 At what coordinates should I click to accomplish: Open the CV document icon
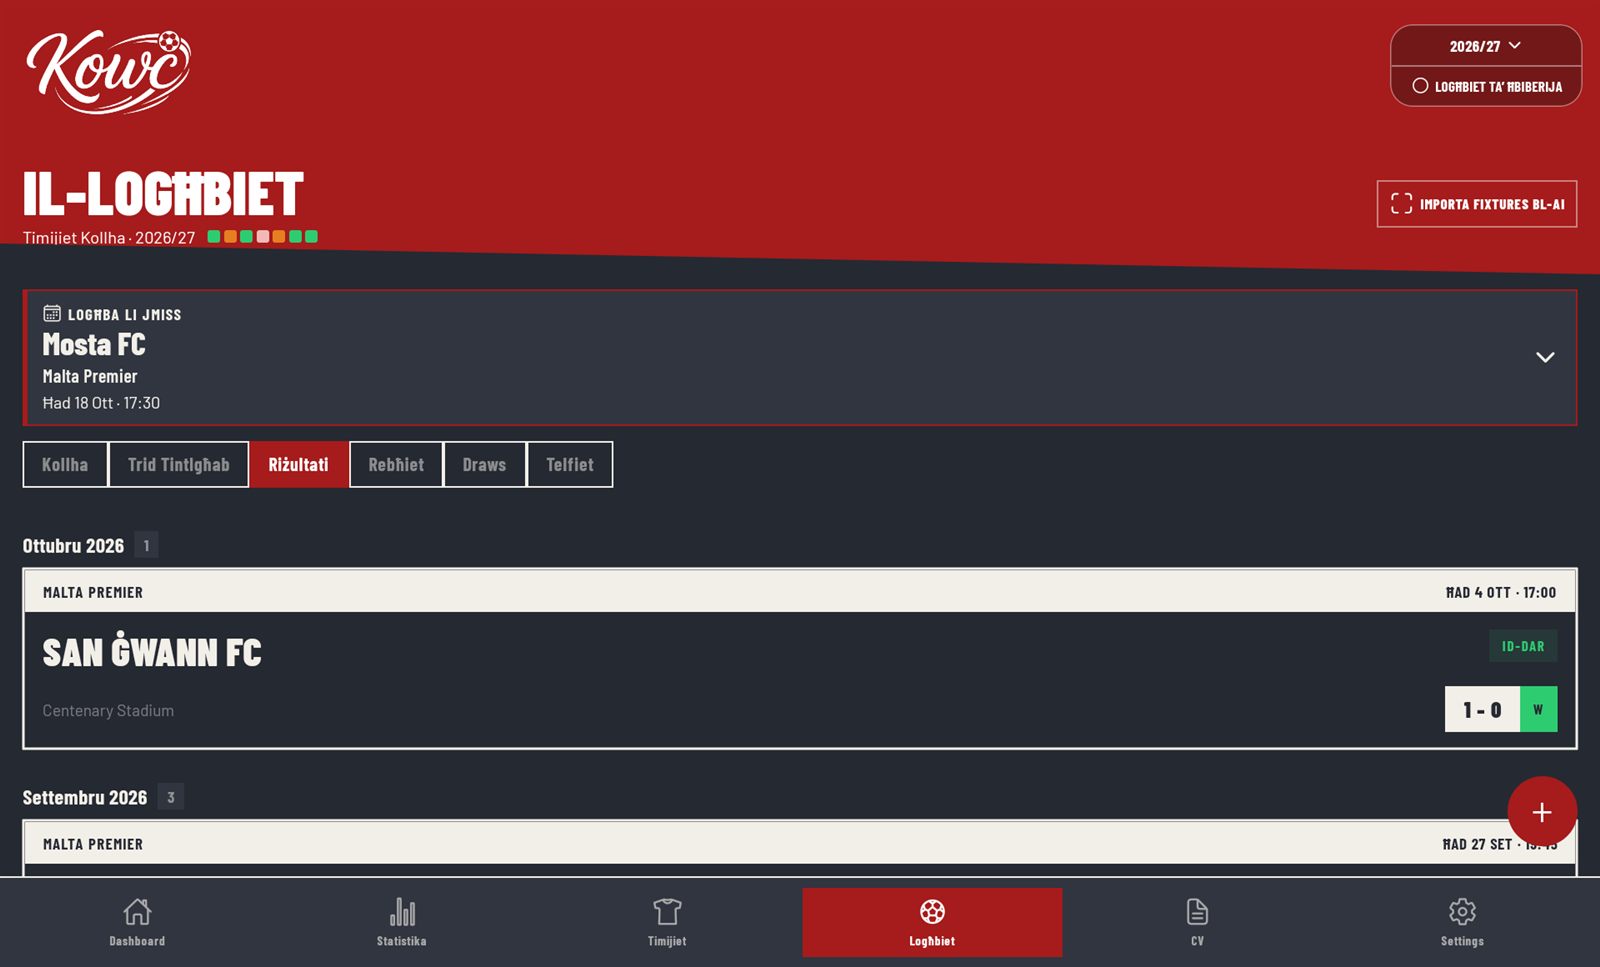[x=1197, y=912]
